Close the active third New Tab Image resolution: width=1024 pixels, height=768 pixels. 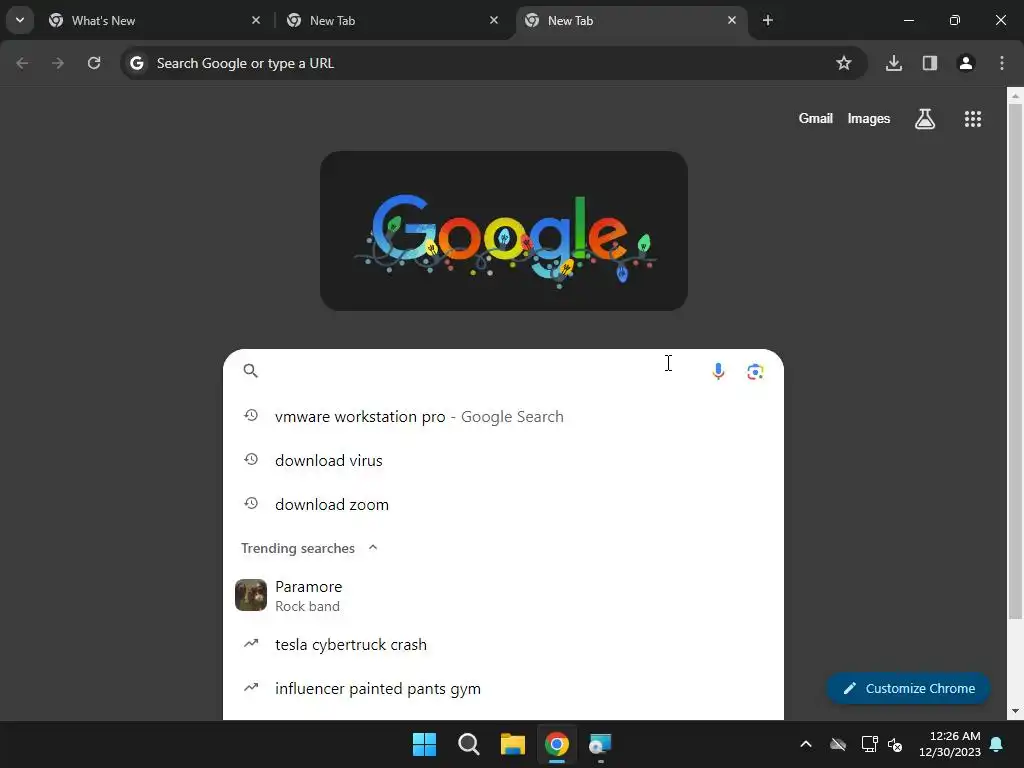tap(731, 20)
